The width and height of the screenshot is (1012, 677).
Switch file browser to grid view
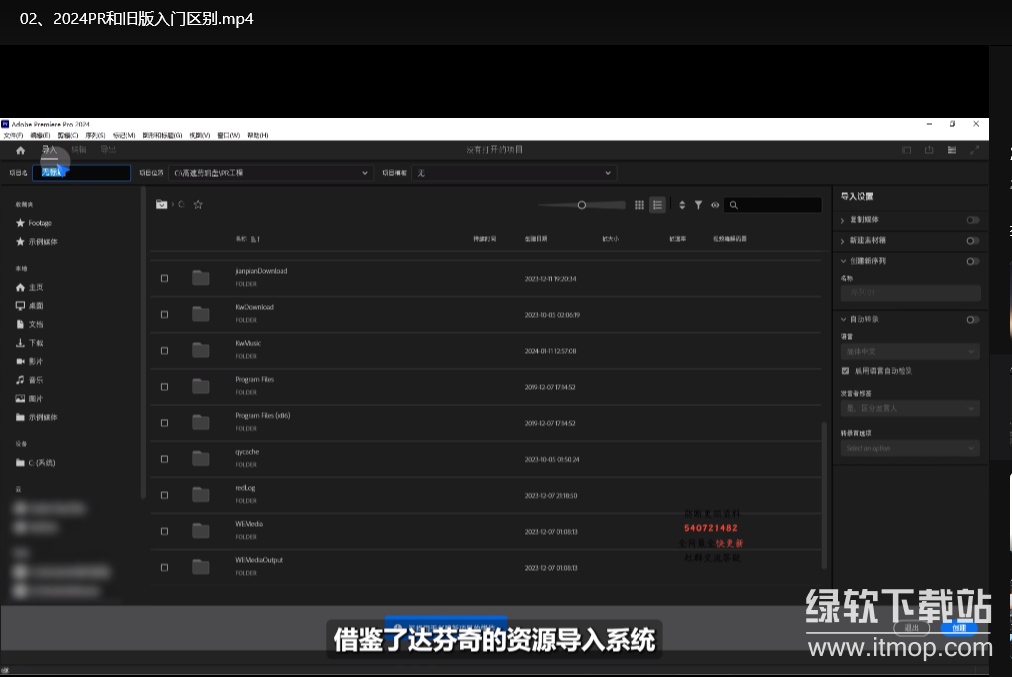coord(639,205)
